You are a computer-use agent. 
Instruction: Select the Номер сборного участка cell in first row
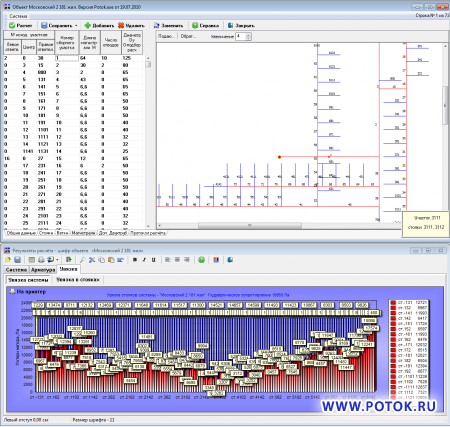tap(67, 58)
